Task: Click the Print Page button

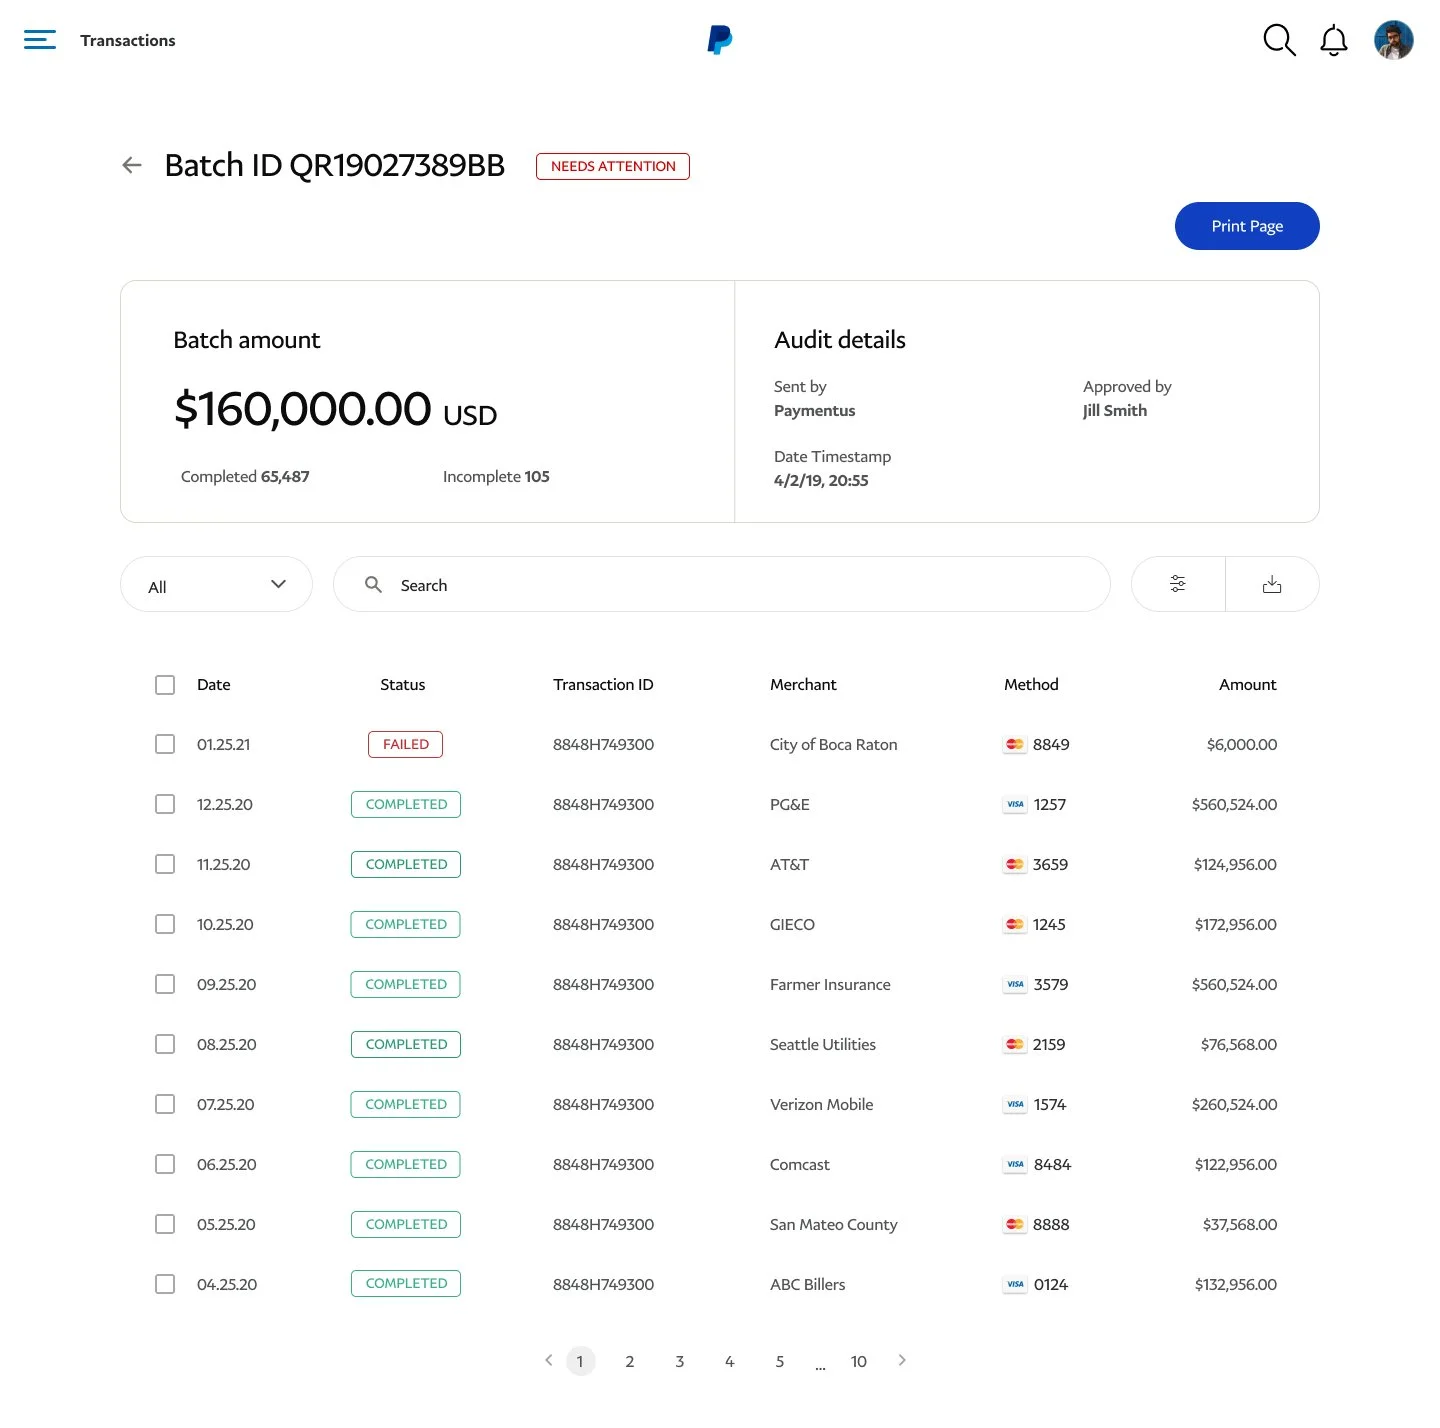Action: pyautogui.click(x=1247, y=226)
